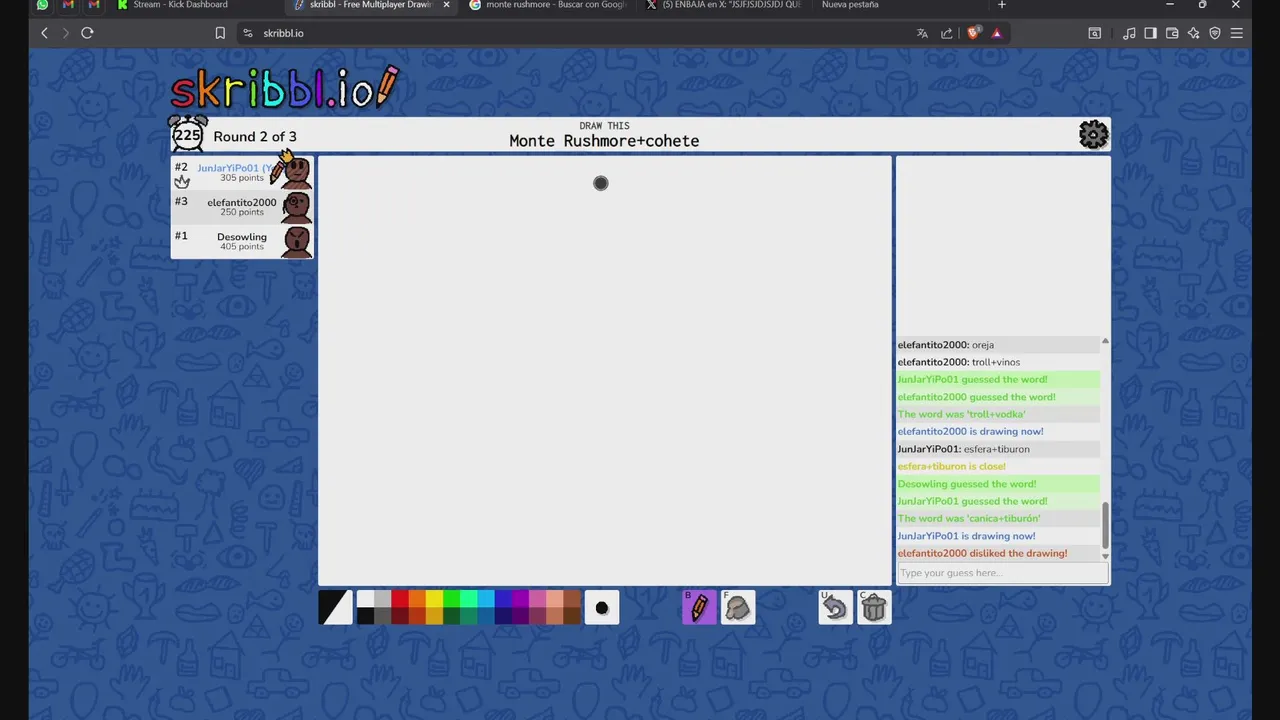Pick the orange color
Image resolution: width=1280 pixels, height=720 pixels.
tap(417, 599)
